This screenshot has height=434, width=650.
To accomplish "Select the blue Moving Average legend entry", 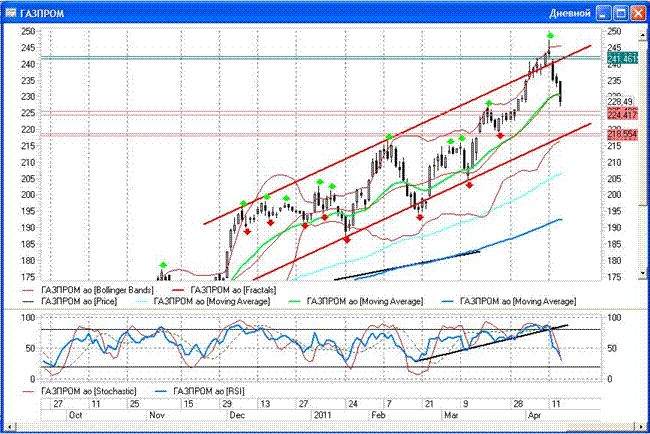I will coord(509,301).
